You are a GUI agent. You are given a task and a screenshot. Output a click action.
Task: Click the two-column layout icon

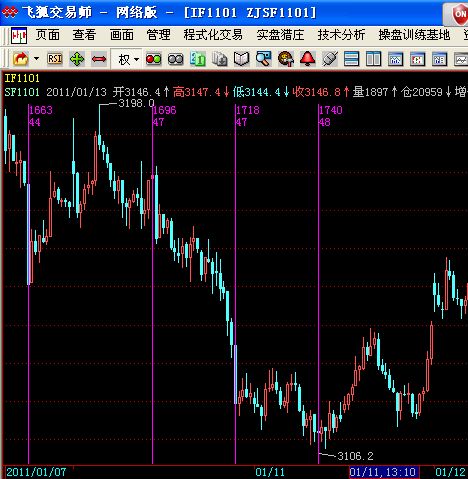[373, 59]
